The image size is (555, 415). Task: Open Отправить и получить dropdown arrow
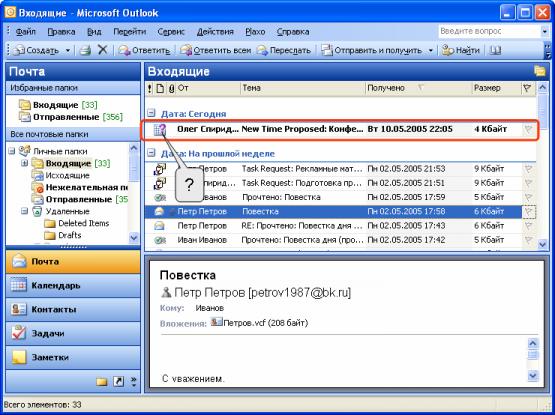pyautogui.click(x=431, y=51)
